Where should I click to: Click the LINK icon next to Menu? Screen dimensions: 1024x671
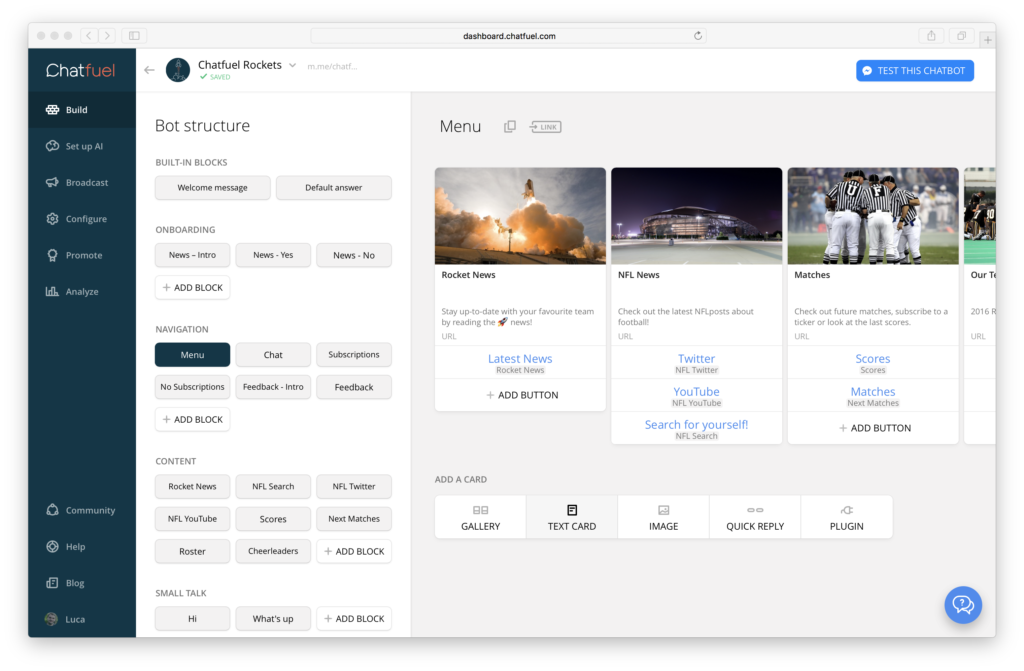[545, 127]
